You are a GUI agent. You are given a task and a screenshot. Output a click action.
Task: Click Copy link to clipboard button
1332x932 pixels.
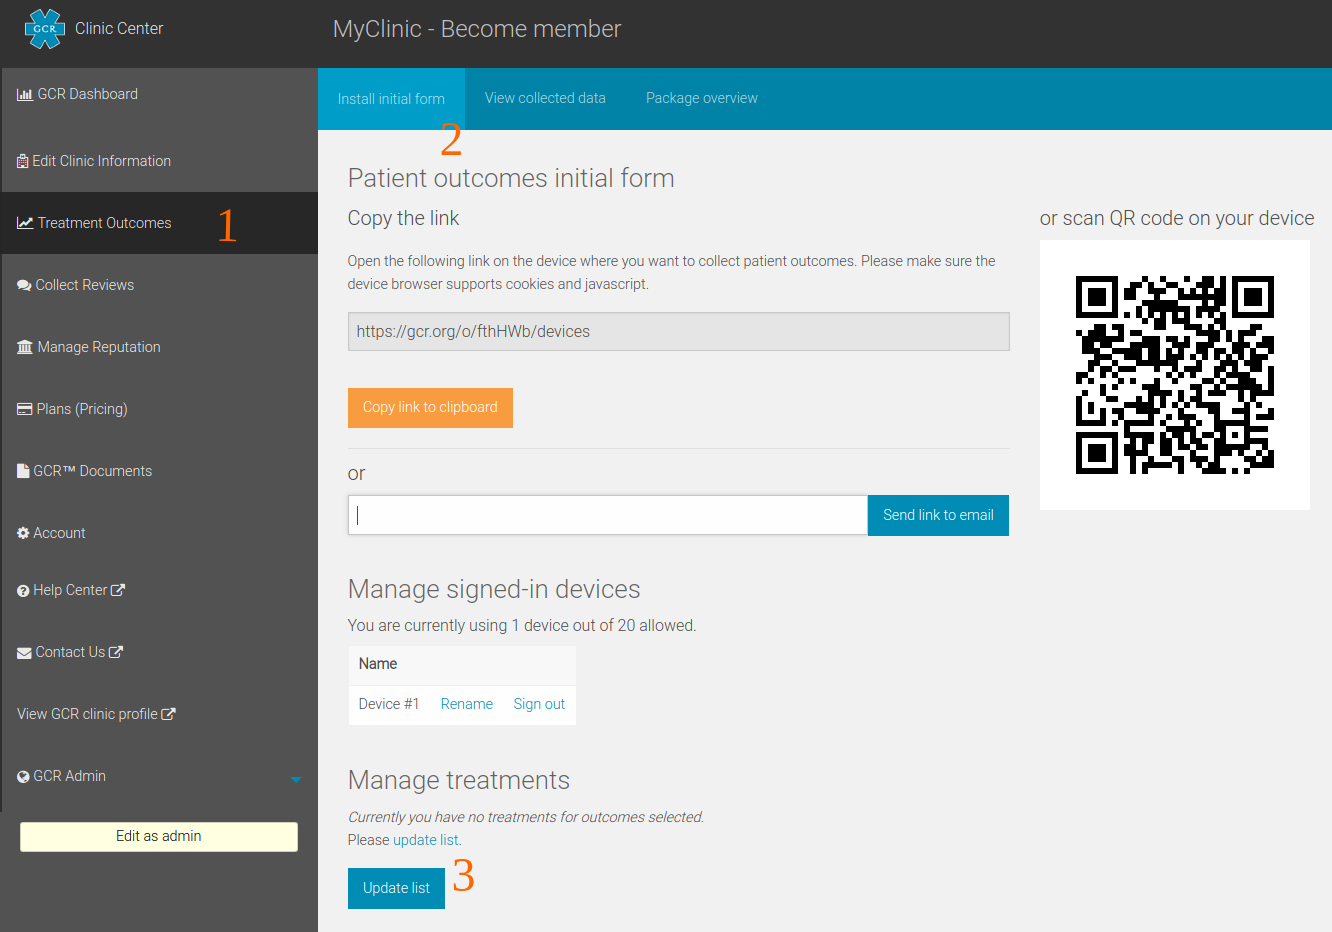[x=430, y=408]
